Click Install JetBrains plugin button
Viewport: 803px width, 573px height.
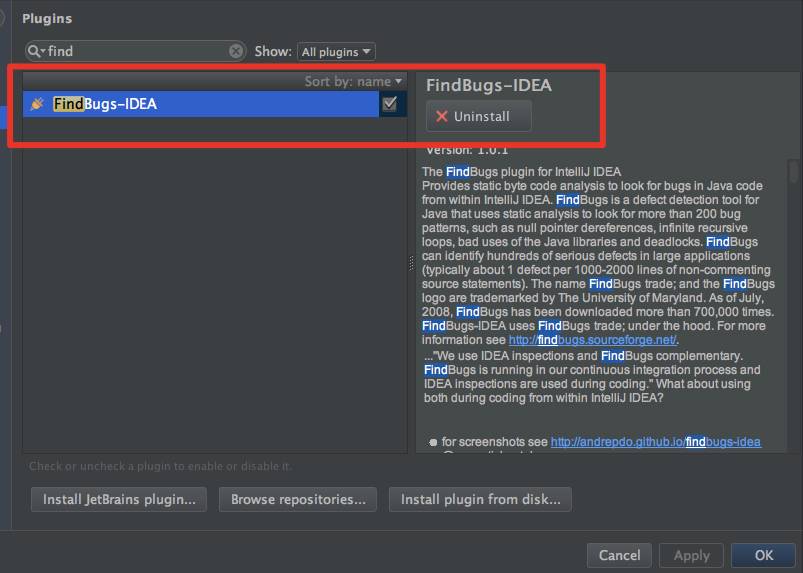[x=119, y=499]
